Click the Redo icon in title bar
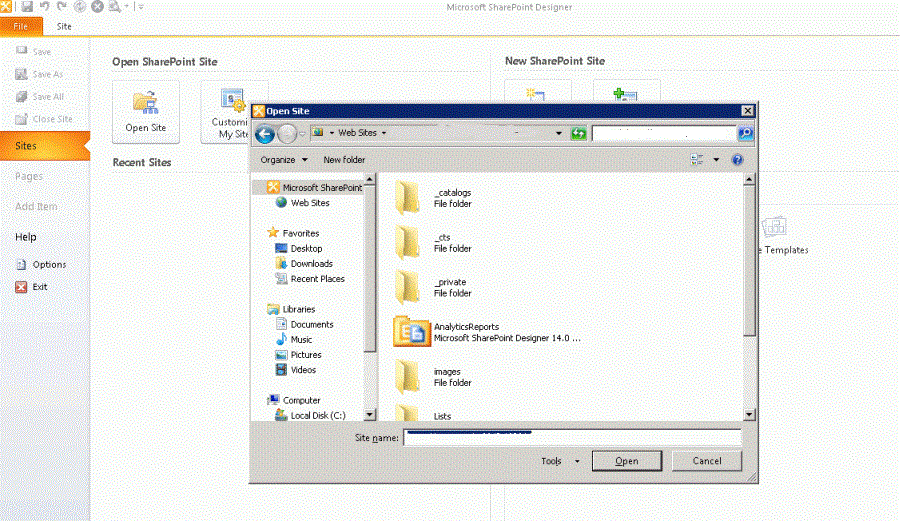900x521 pixels. pos(61,7)
